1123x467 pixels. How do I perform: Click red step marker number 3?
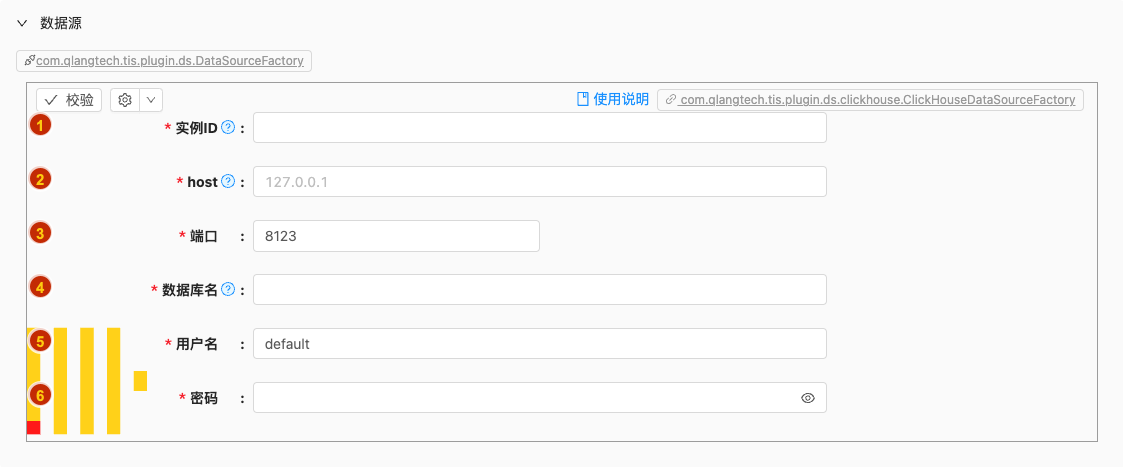(40, 233)
